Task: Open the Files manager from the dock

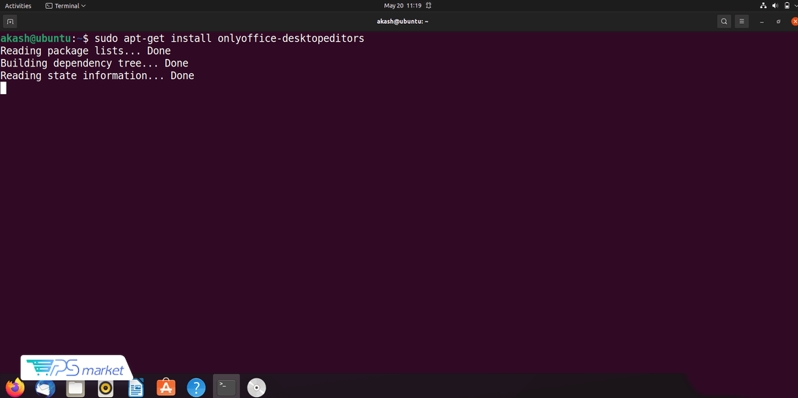Action: (x=75, y=388)
